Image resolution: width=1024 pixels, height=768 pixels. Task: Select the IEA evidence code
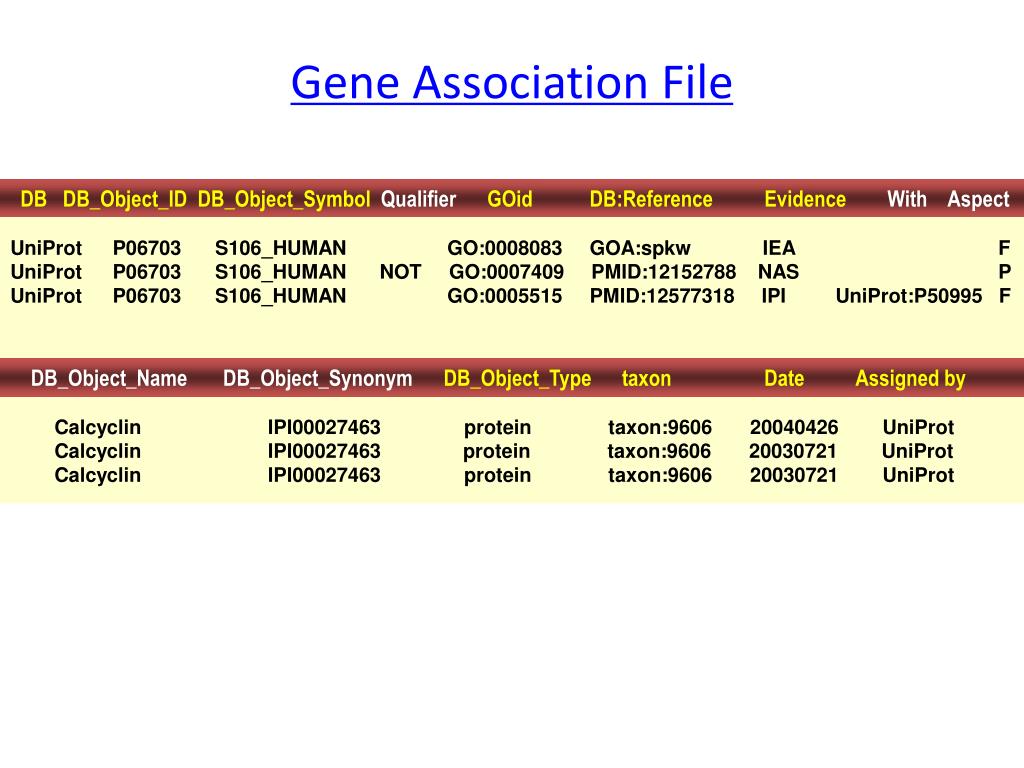tap(779, 248)
